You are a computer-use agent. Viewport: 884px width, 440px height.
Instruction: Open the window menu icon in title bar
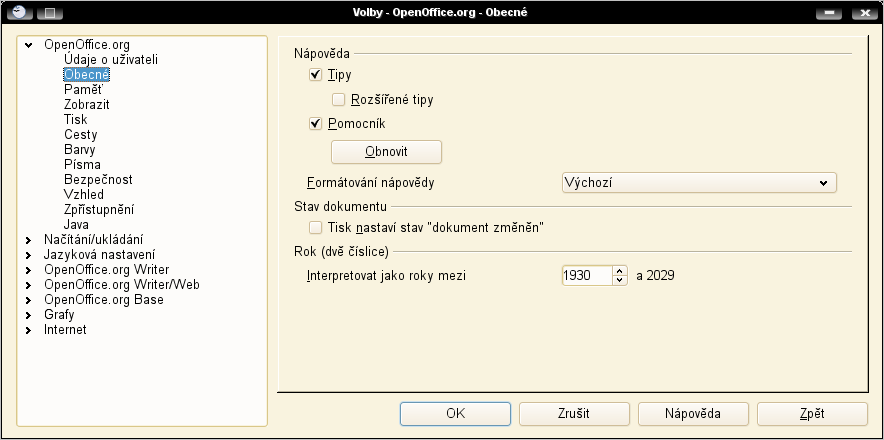tap(20, 12)
